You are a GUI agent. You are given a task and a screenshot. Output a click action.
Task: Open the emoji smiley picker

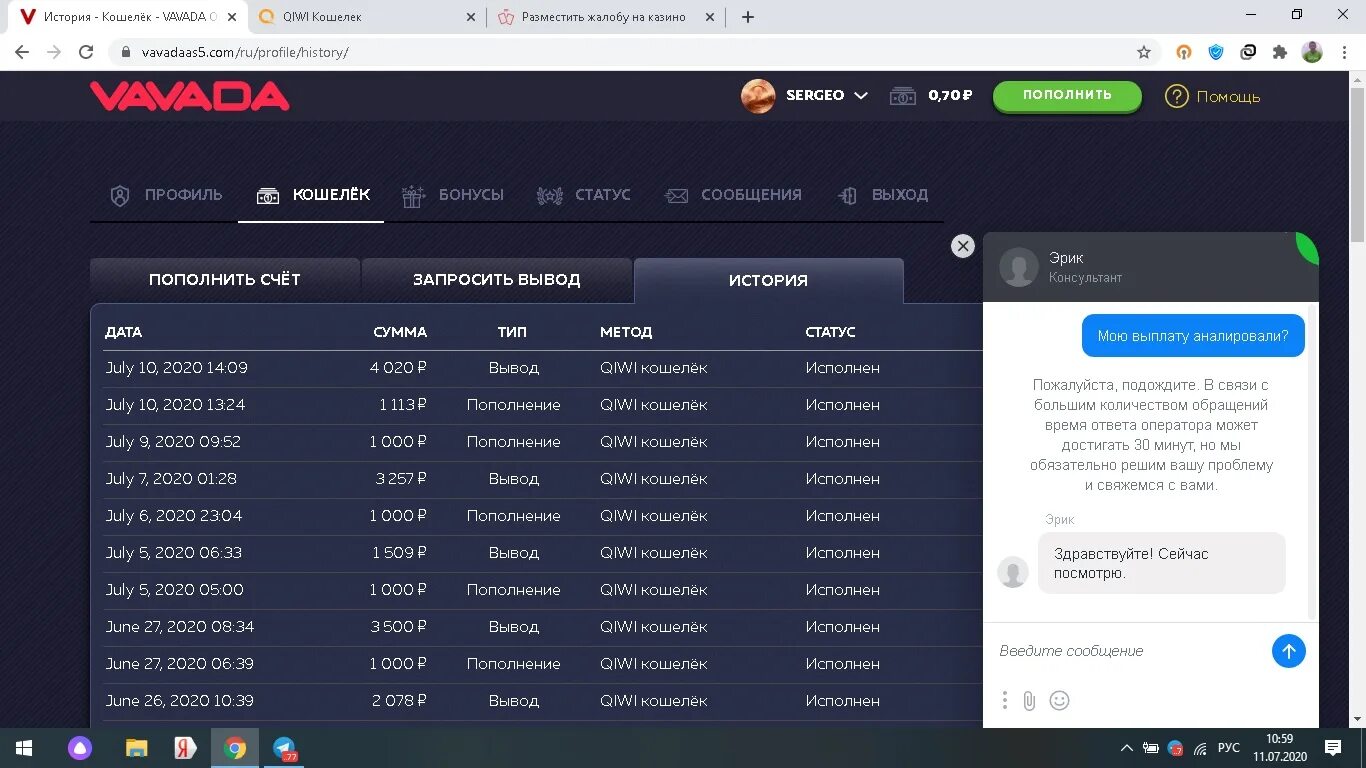tap(1060, 701)
